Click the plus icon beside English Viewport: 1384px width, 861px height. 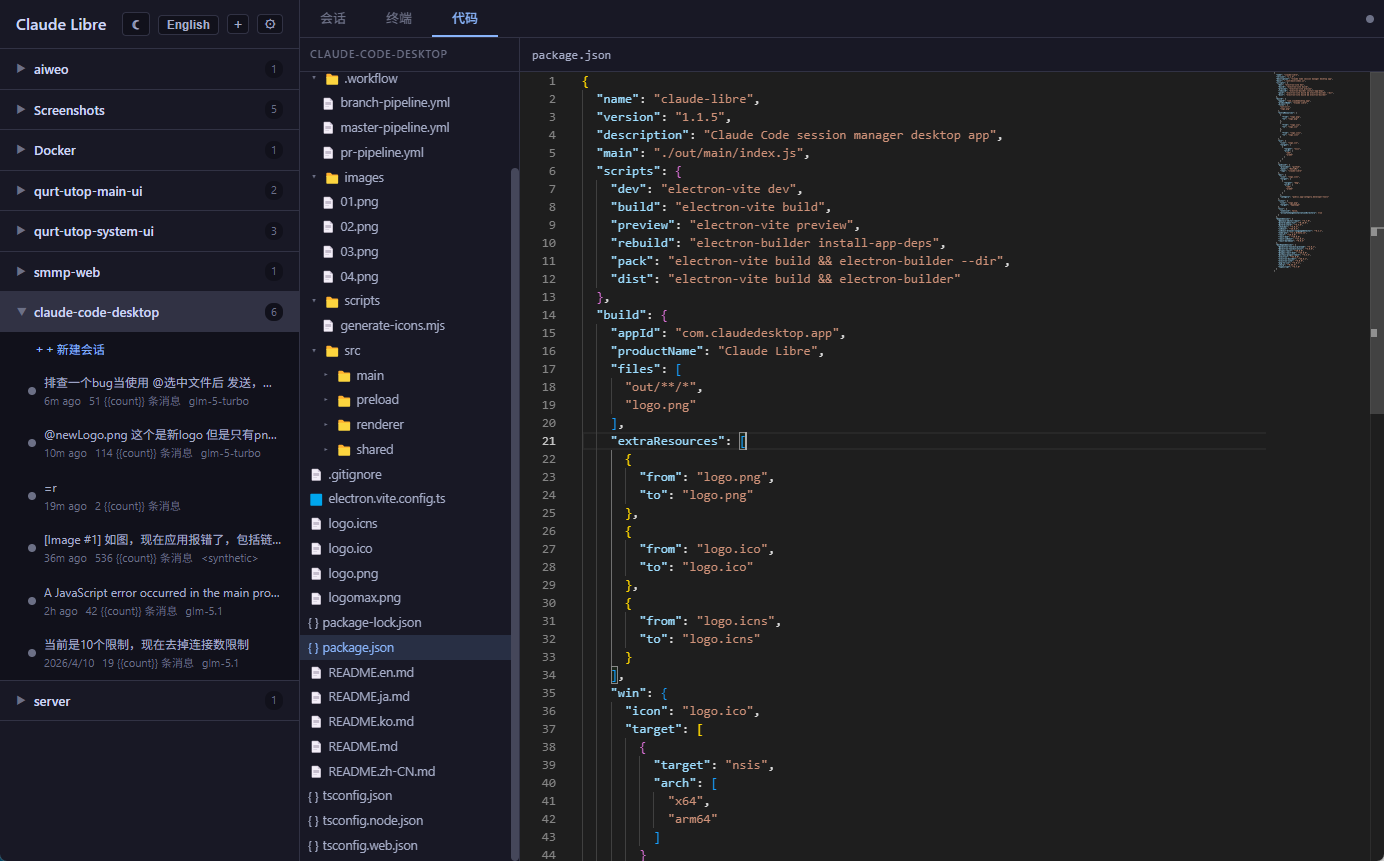coord(238,24)
